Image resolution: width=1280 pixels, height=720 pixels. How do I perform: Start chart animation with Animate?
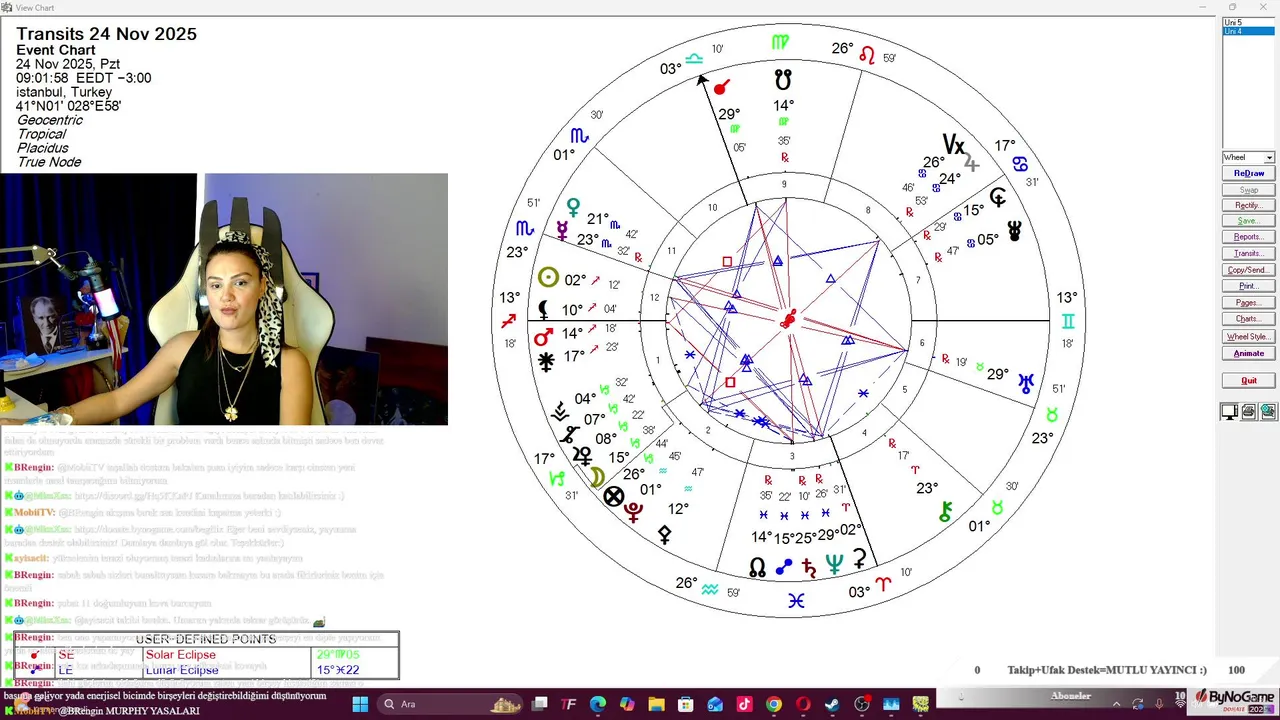pos(1248,353)
